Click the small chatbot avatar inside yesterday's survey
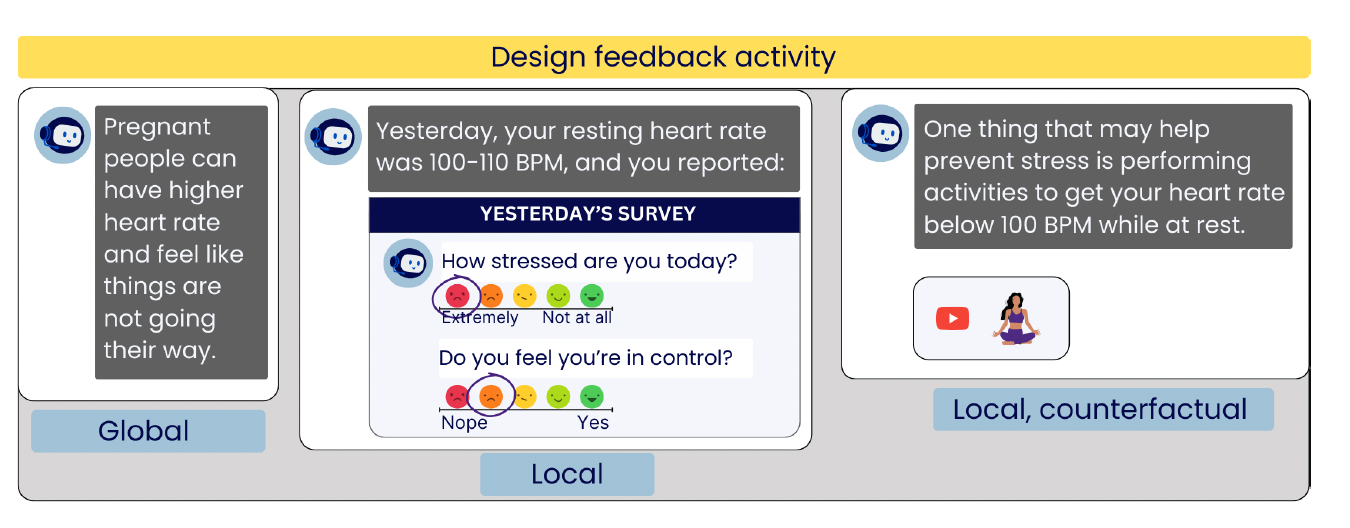The width and height of the screenshot is (1350, 528). coord(408,264)
